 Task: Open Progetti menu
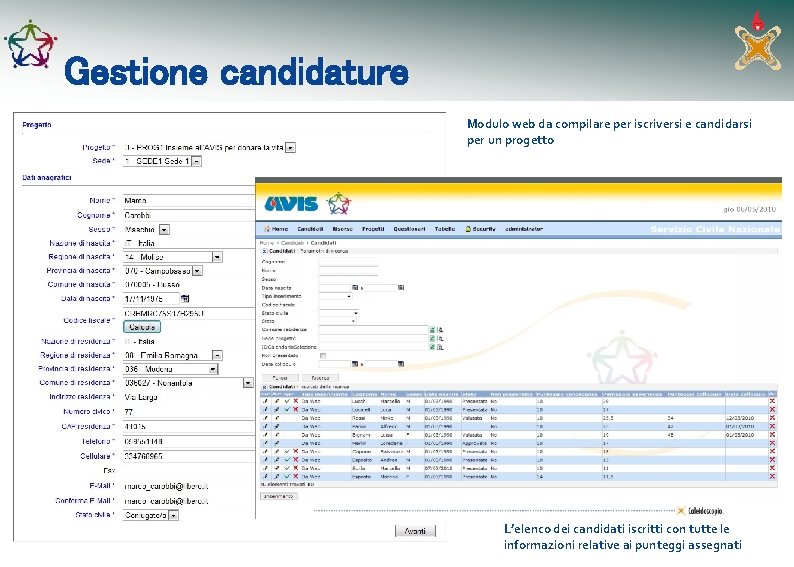(373, 229)
